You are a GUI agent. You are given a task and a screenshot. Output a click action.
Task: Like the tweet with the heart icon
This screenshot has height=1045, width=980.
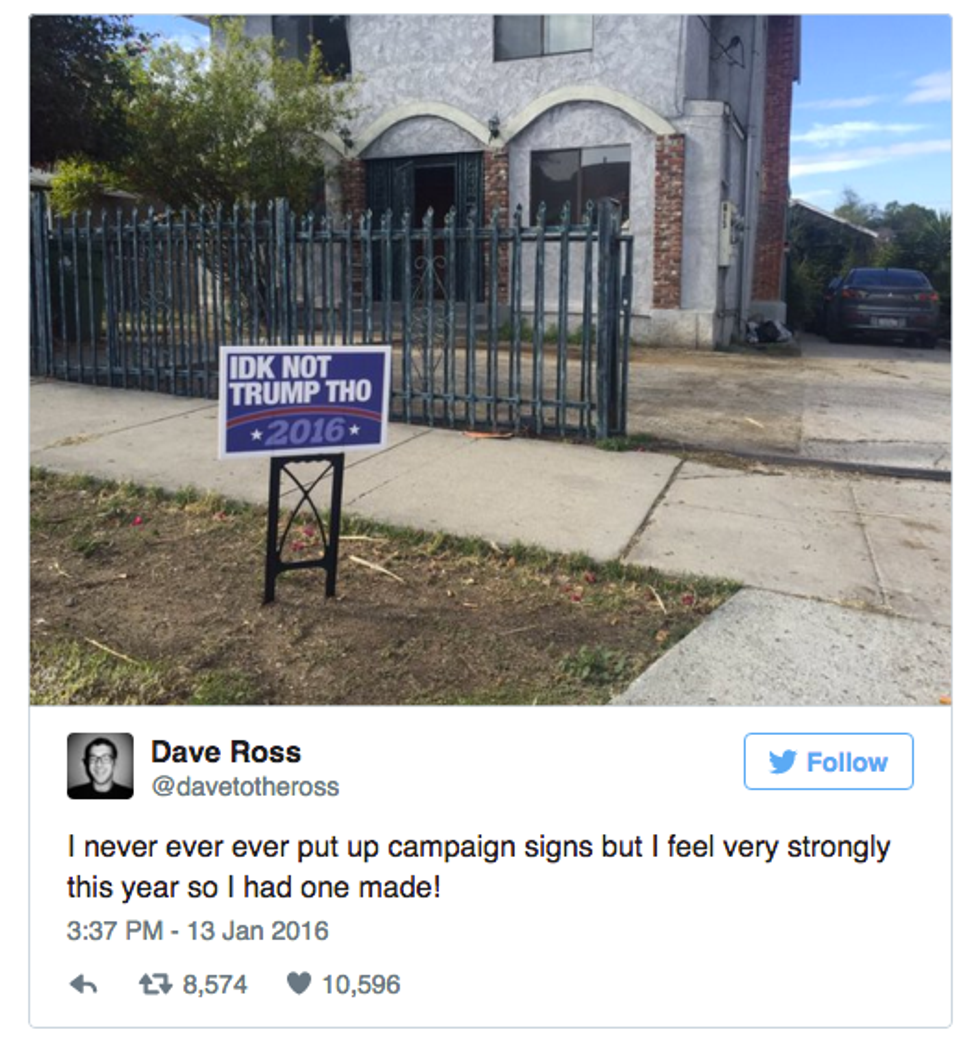coord(299,983)
